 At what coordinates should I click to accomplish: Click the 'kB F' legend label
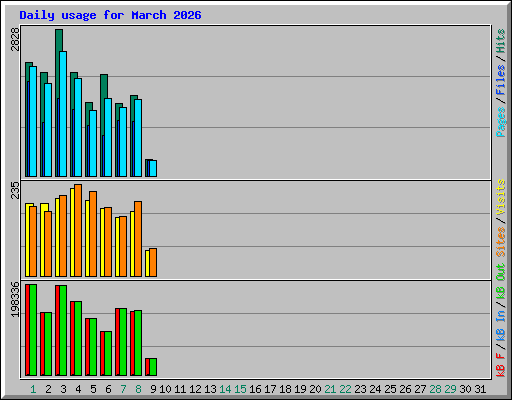point(501,365)
